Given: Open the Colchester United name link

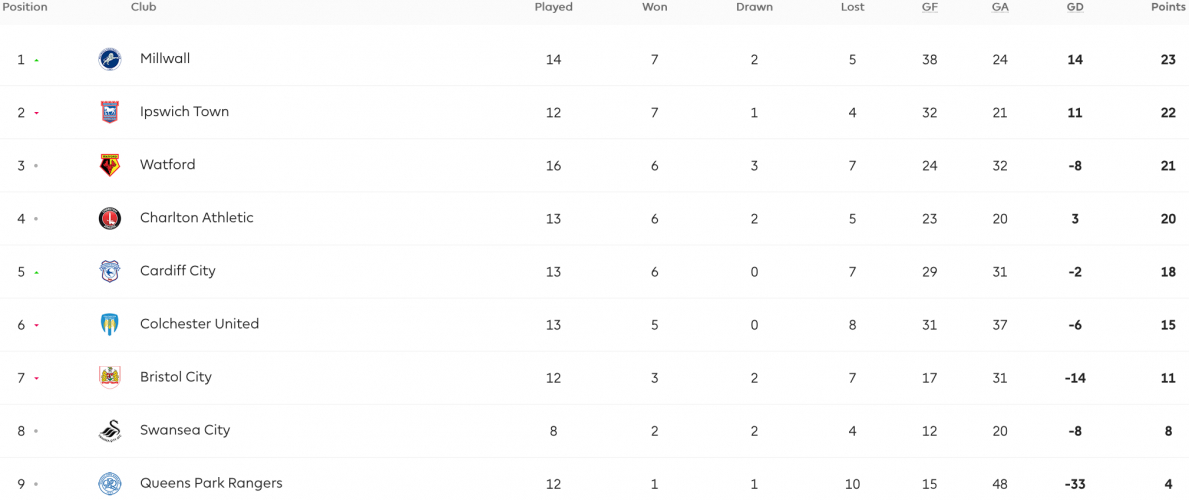Looking at the screenshot, I should pos(199,324).
